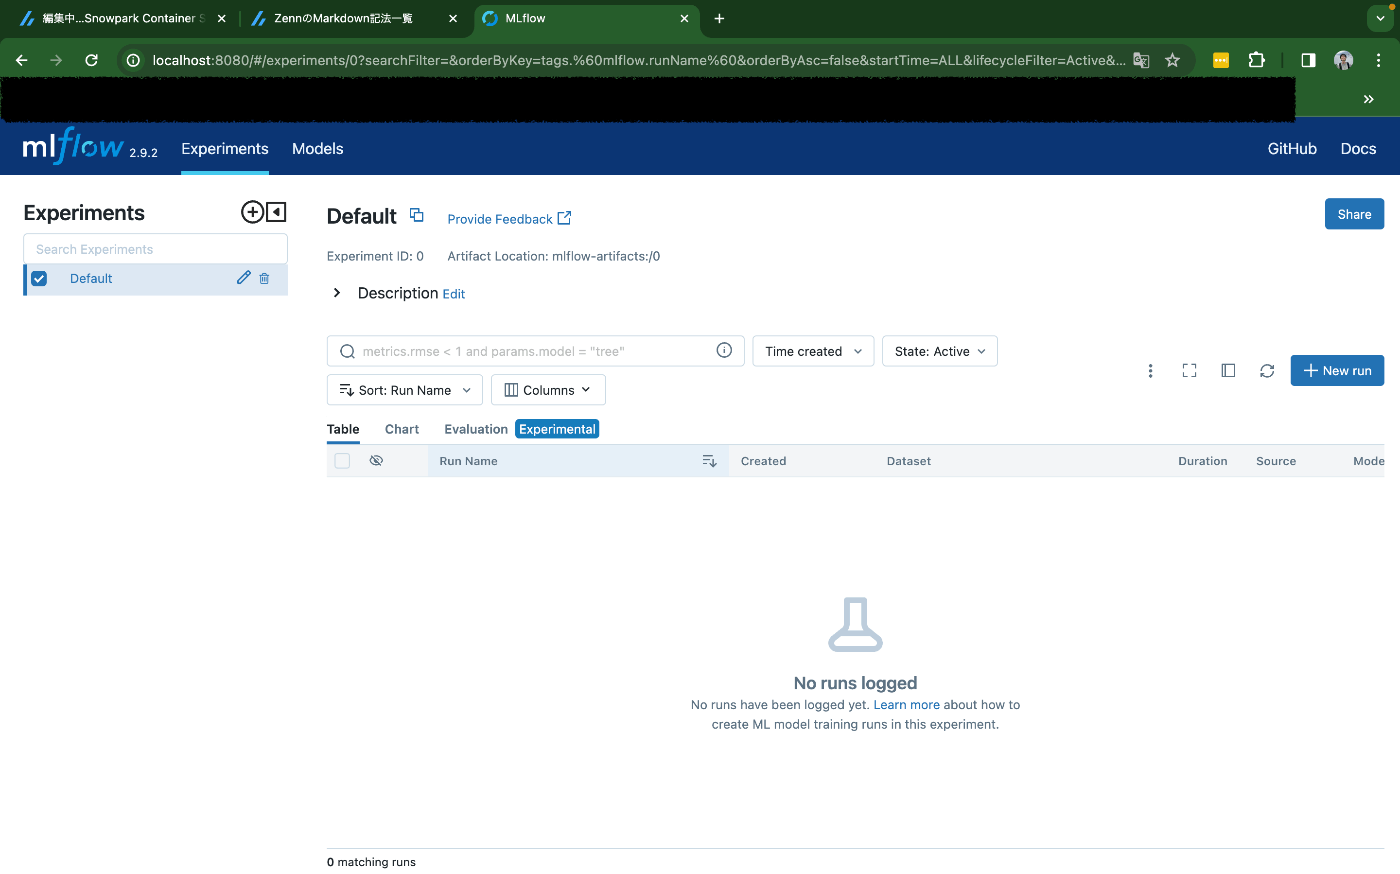The width and height of the screenshot is (1400, 874).
Task: Toggle the side-by-side preview panel icon
Action: (x=1228, y=371)
